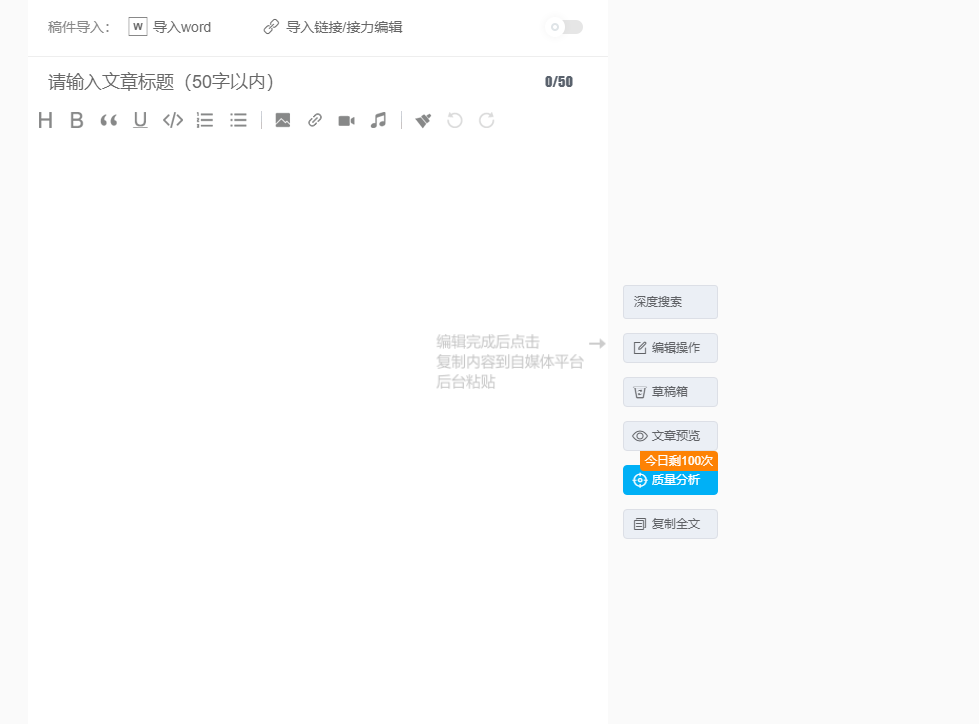
Task: Apply underline formatting
Action: tap(140, 120)
